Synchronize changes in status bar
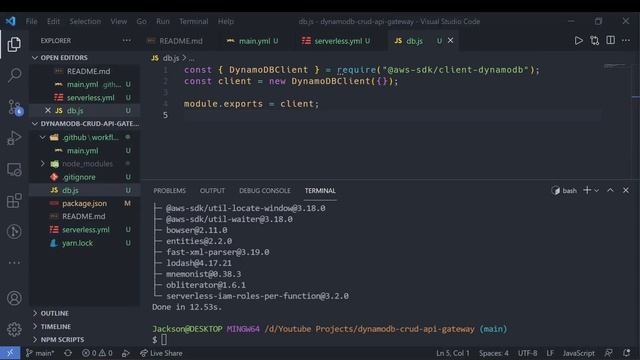Screen dimensions: 640x360 pos(68,353)
